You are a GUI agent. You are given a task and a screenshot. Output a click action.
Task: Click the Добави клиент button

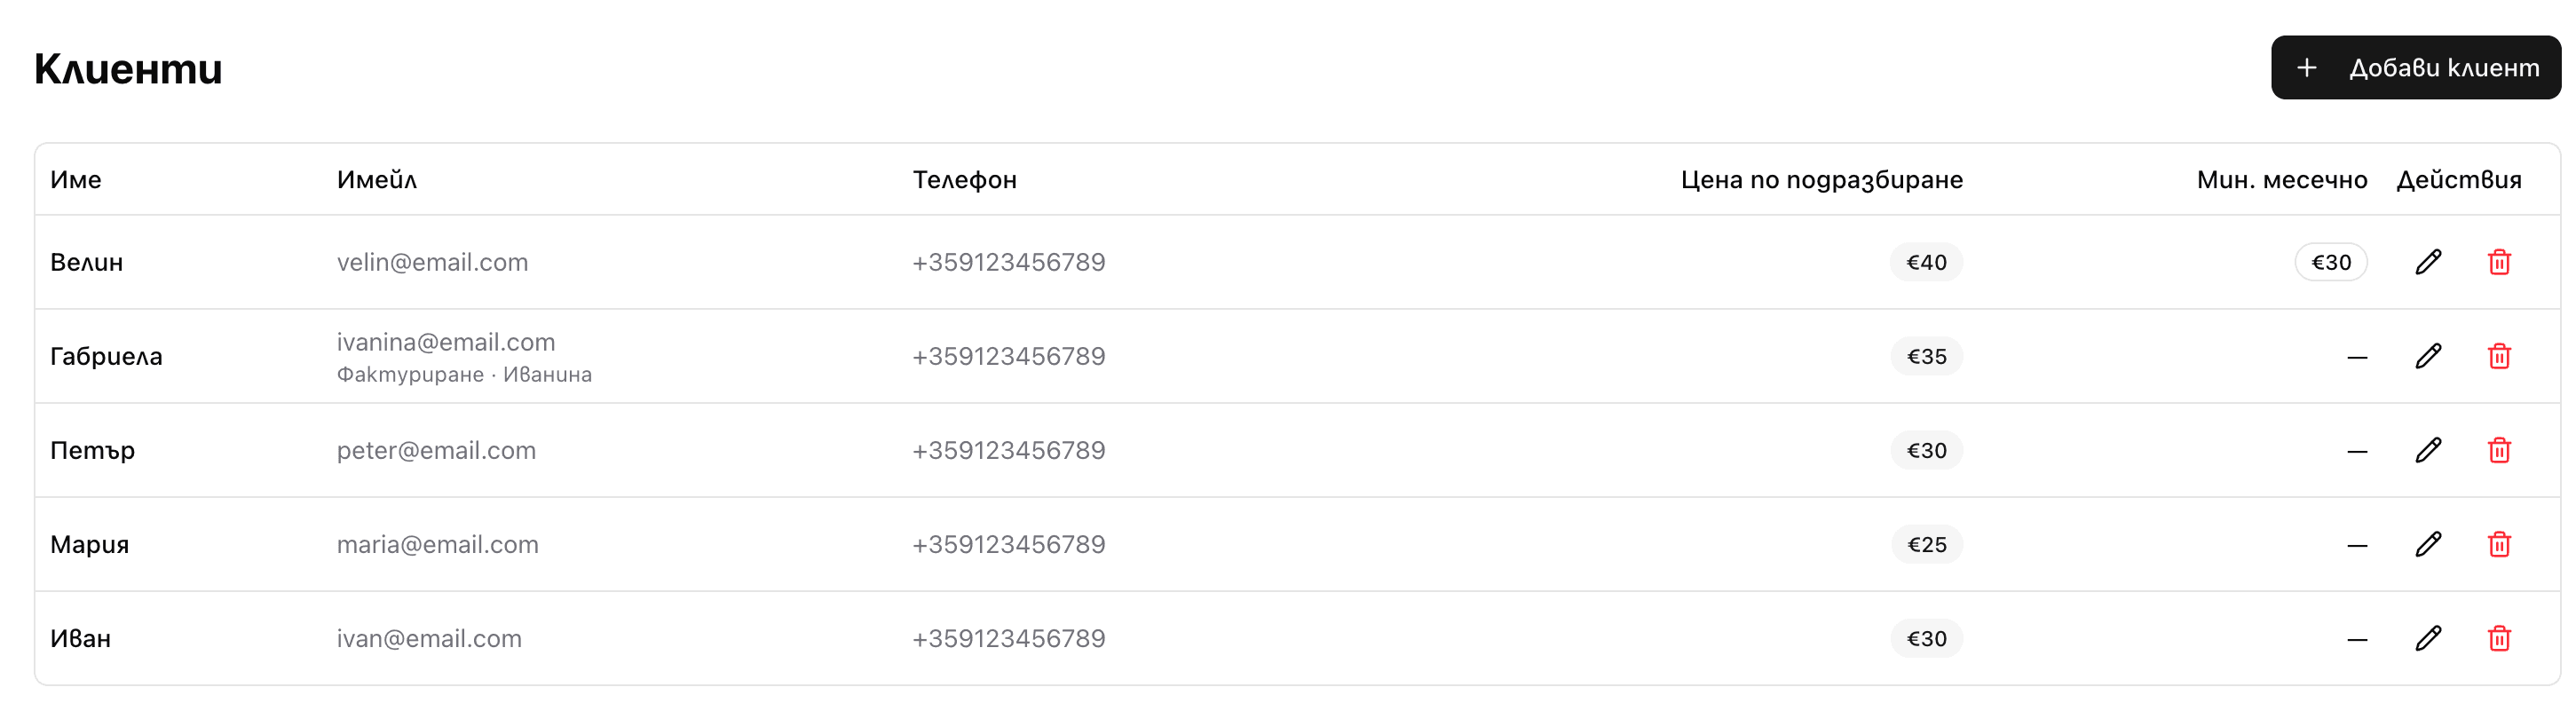pos(2415,68)
